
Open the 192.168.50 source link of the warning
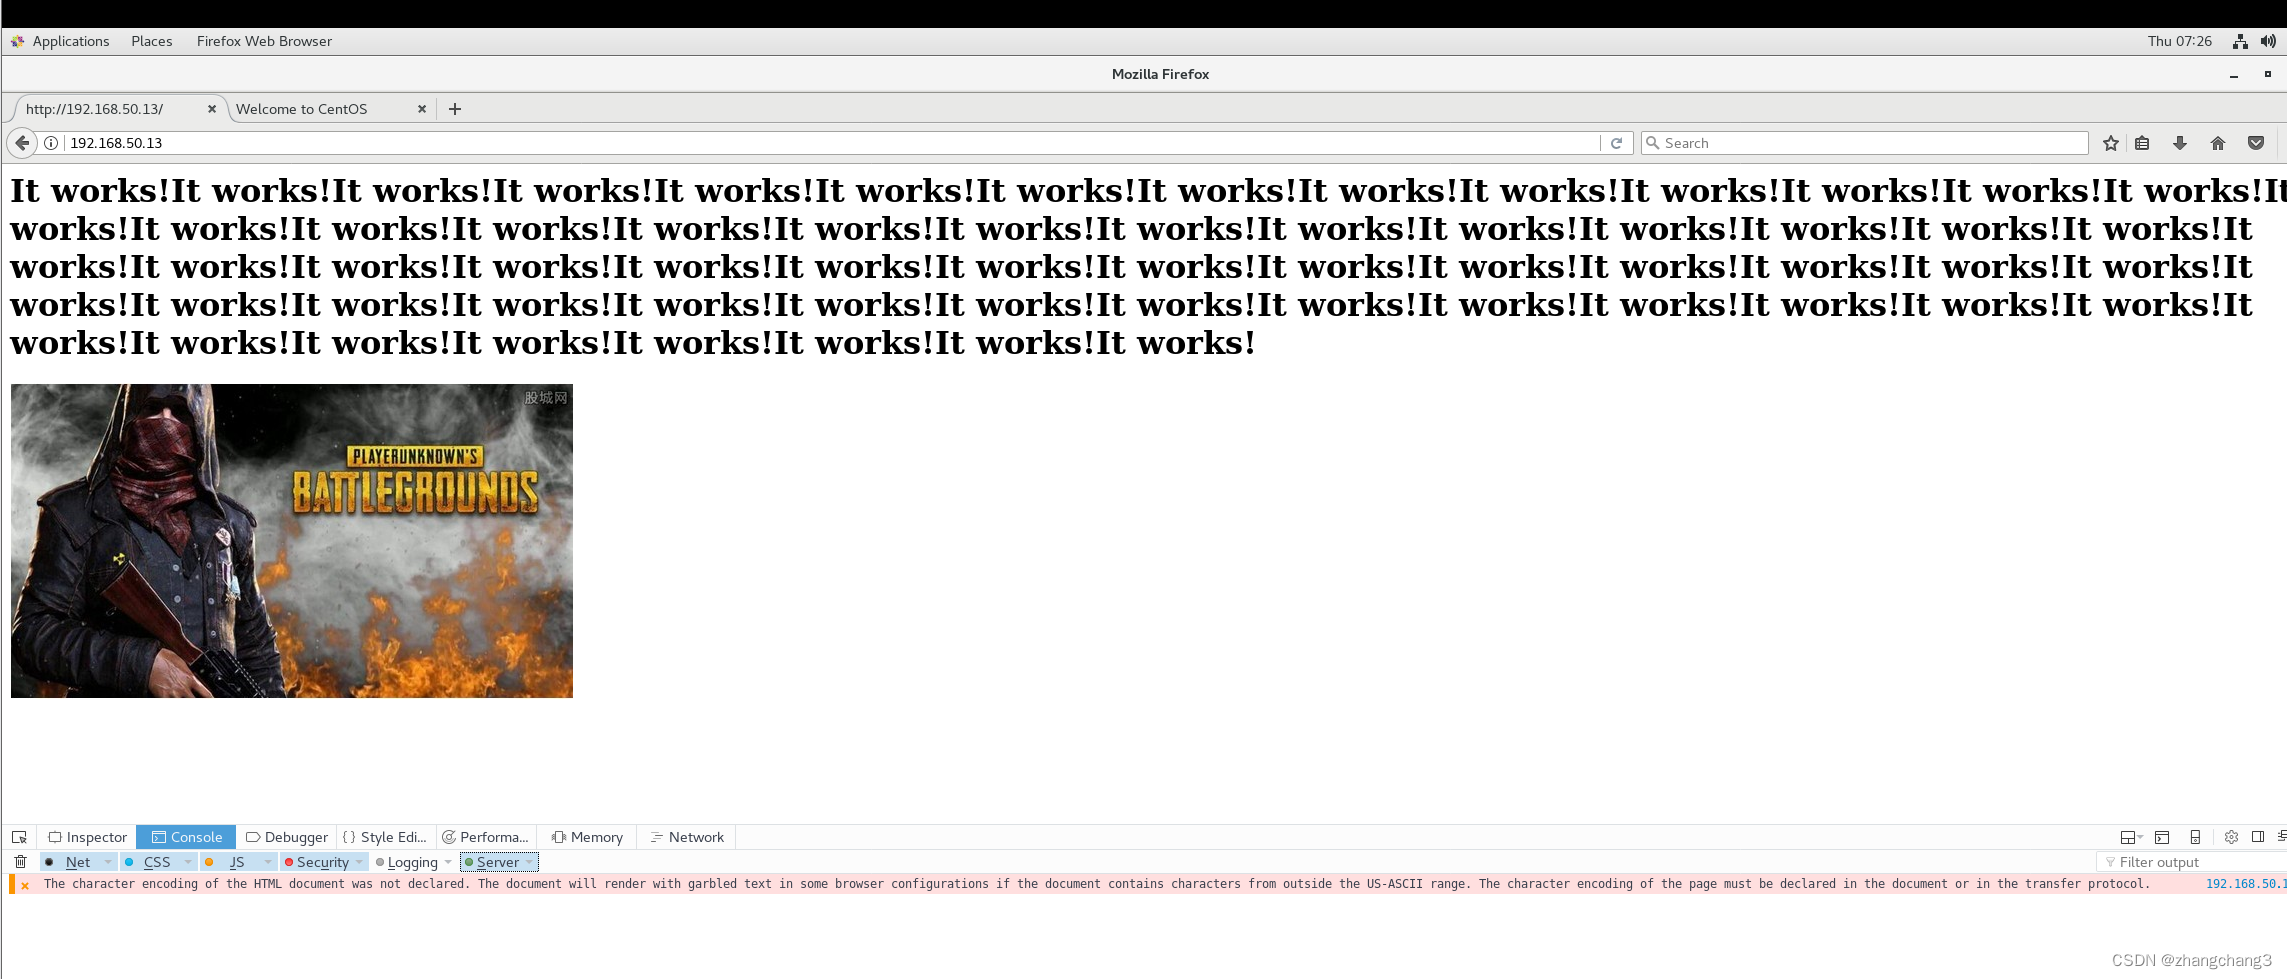click(x=2245, y=884)
